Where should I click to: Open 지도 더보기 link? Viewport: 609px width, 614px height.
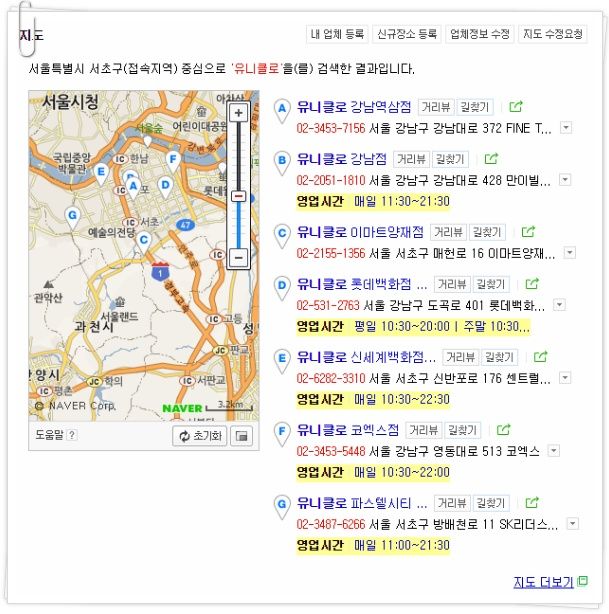click(x=543, y=582)
